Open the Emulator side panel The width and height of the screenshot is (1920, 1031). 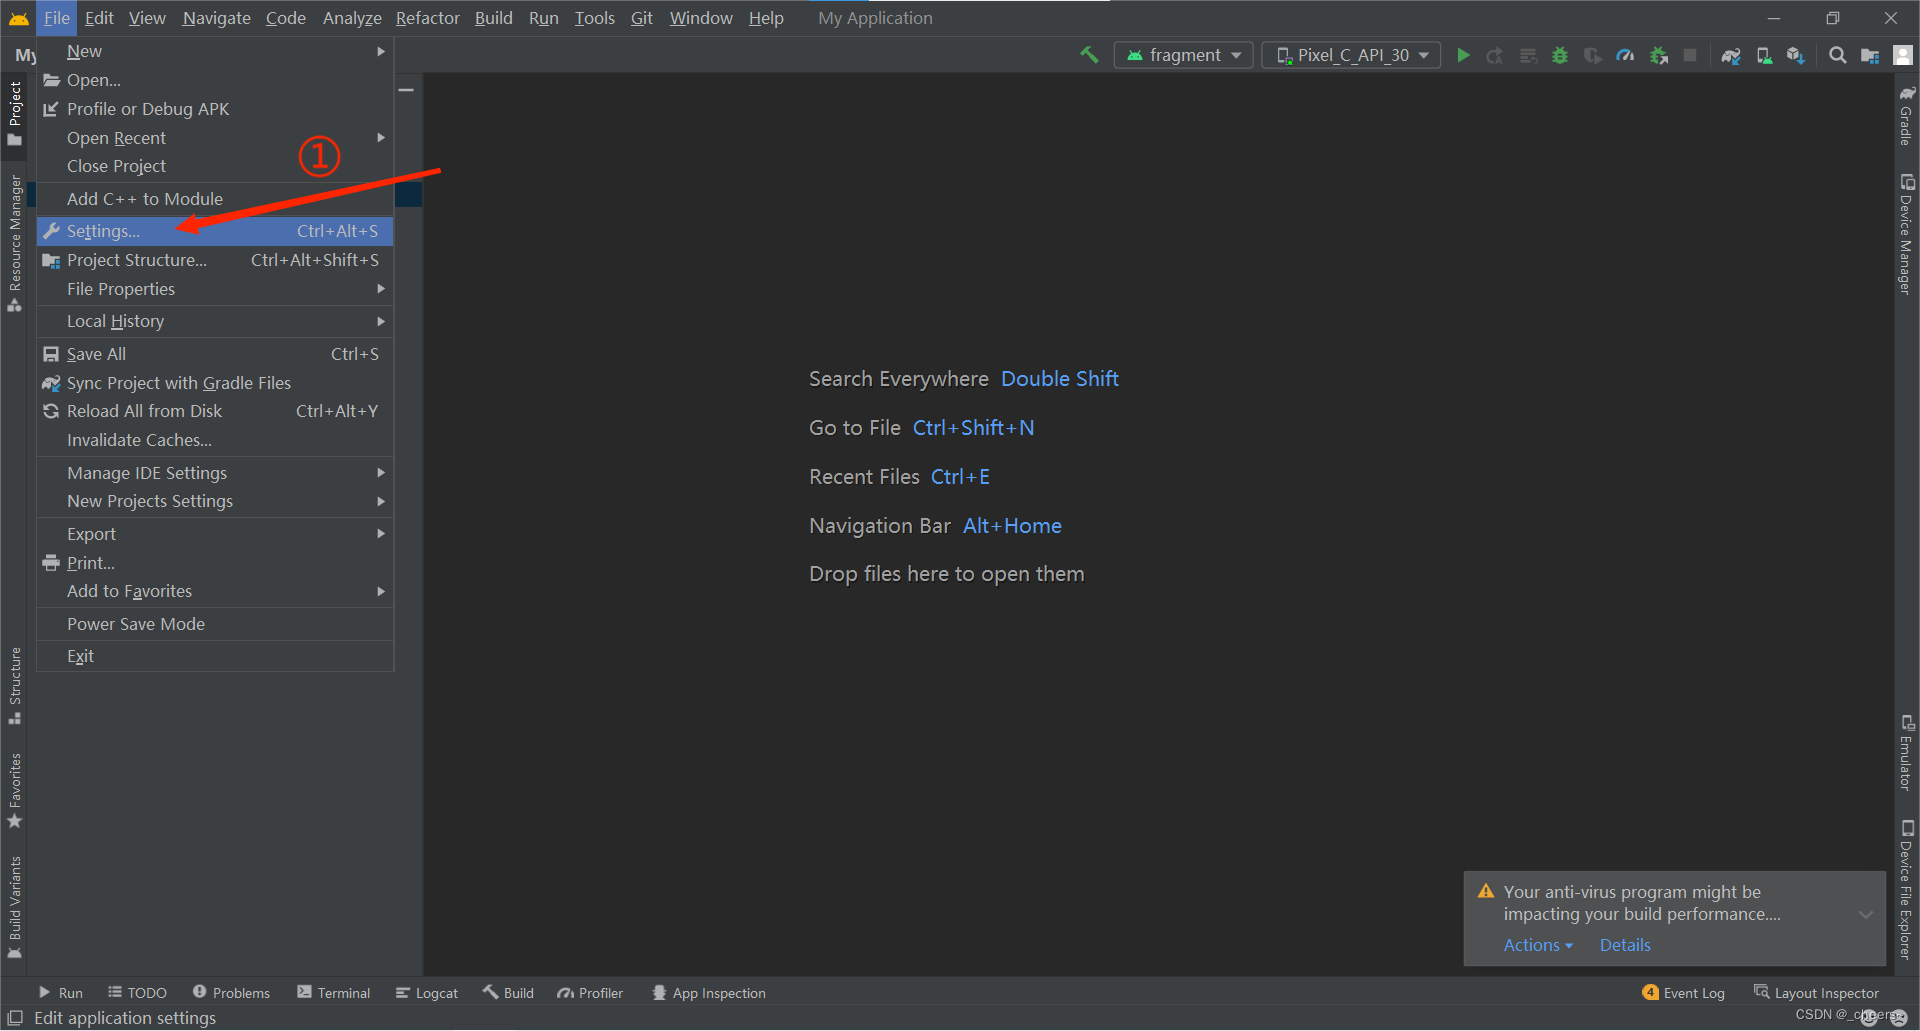1907,753
